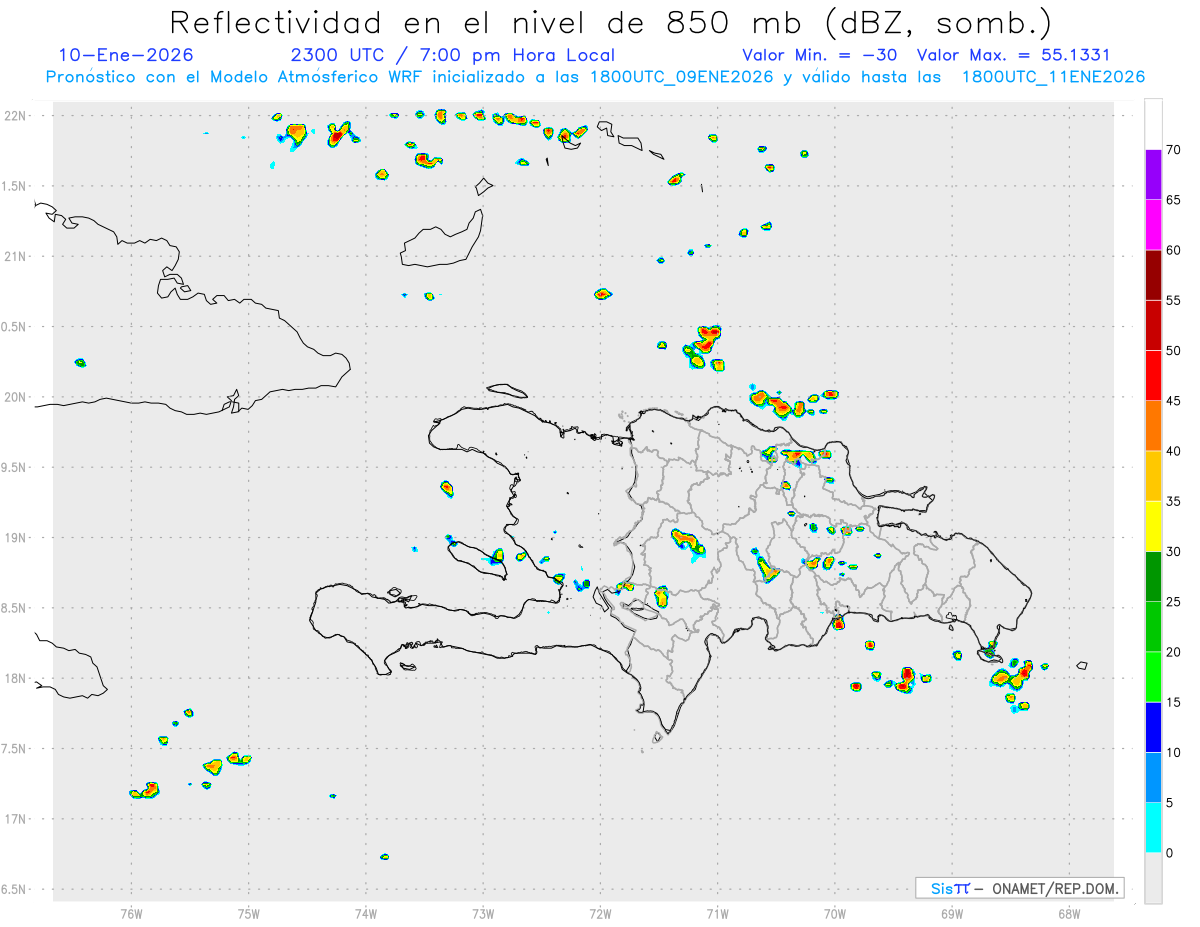The height and width of the screenshot is (927, 1200).
Task: Click the colorbar tick label "25"
Action: [1173, 602]
